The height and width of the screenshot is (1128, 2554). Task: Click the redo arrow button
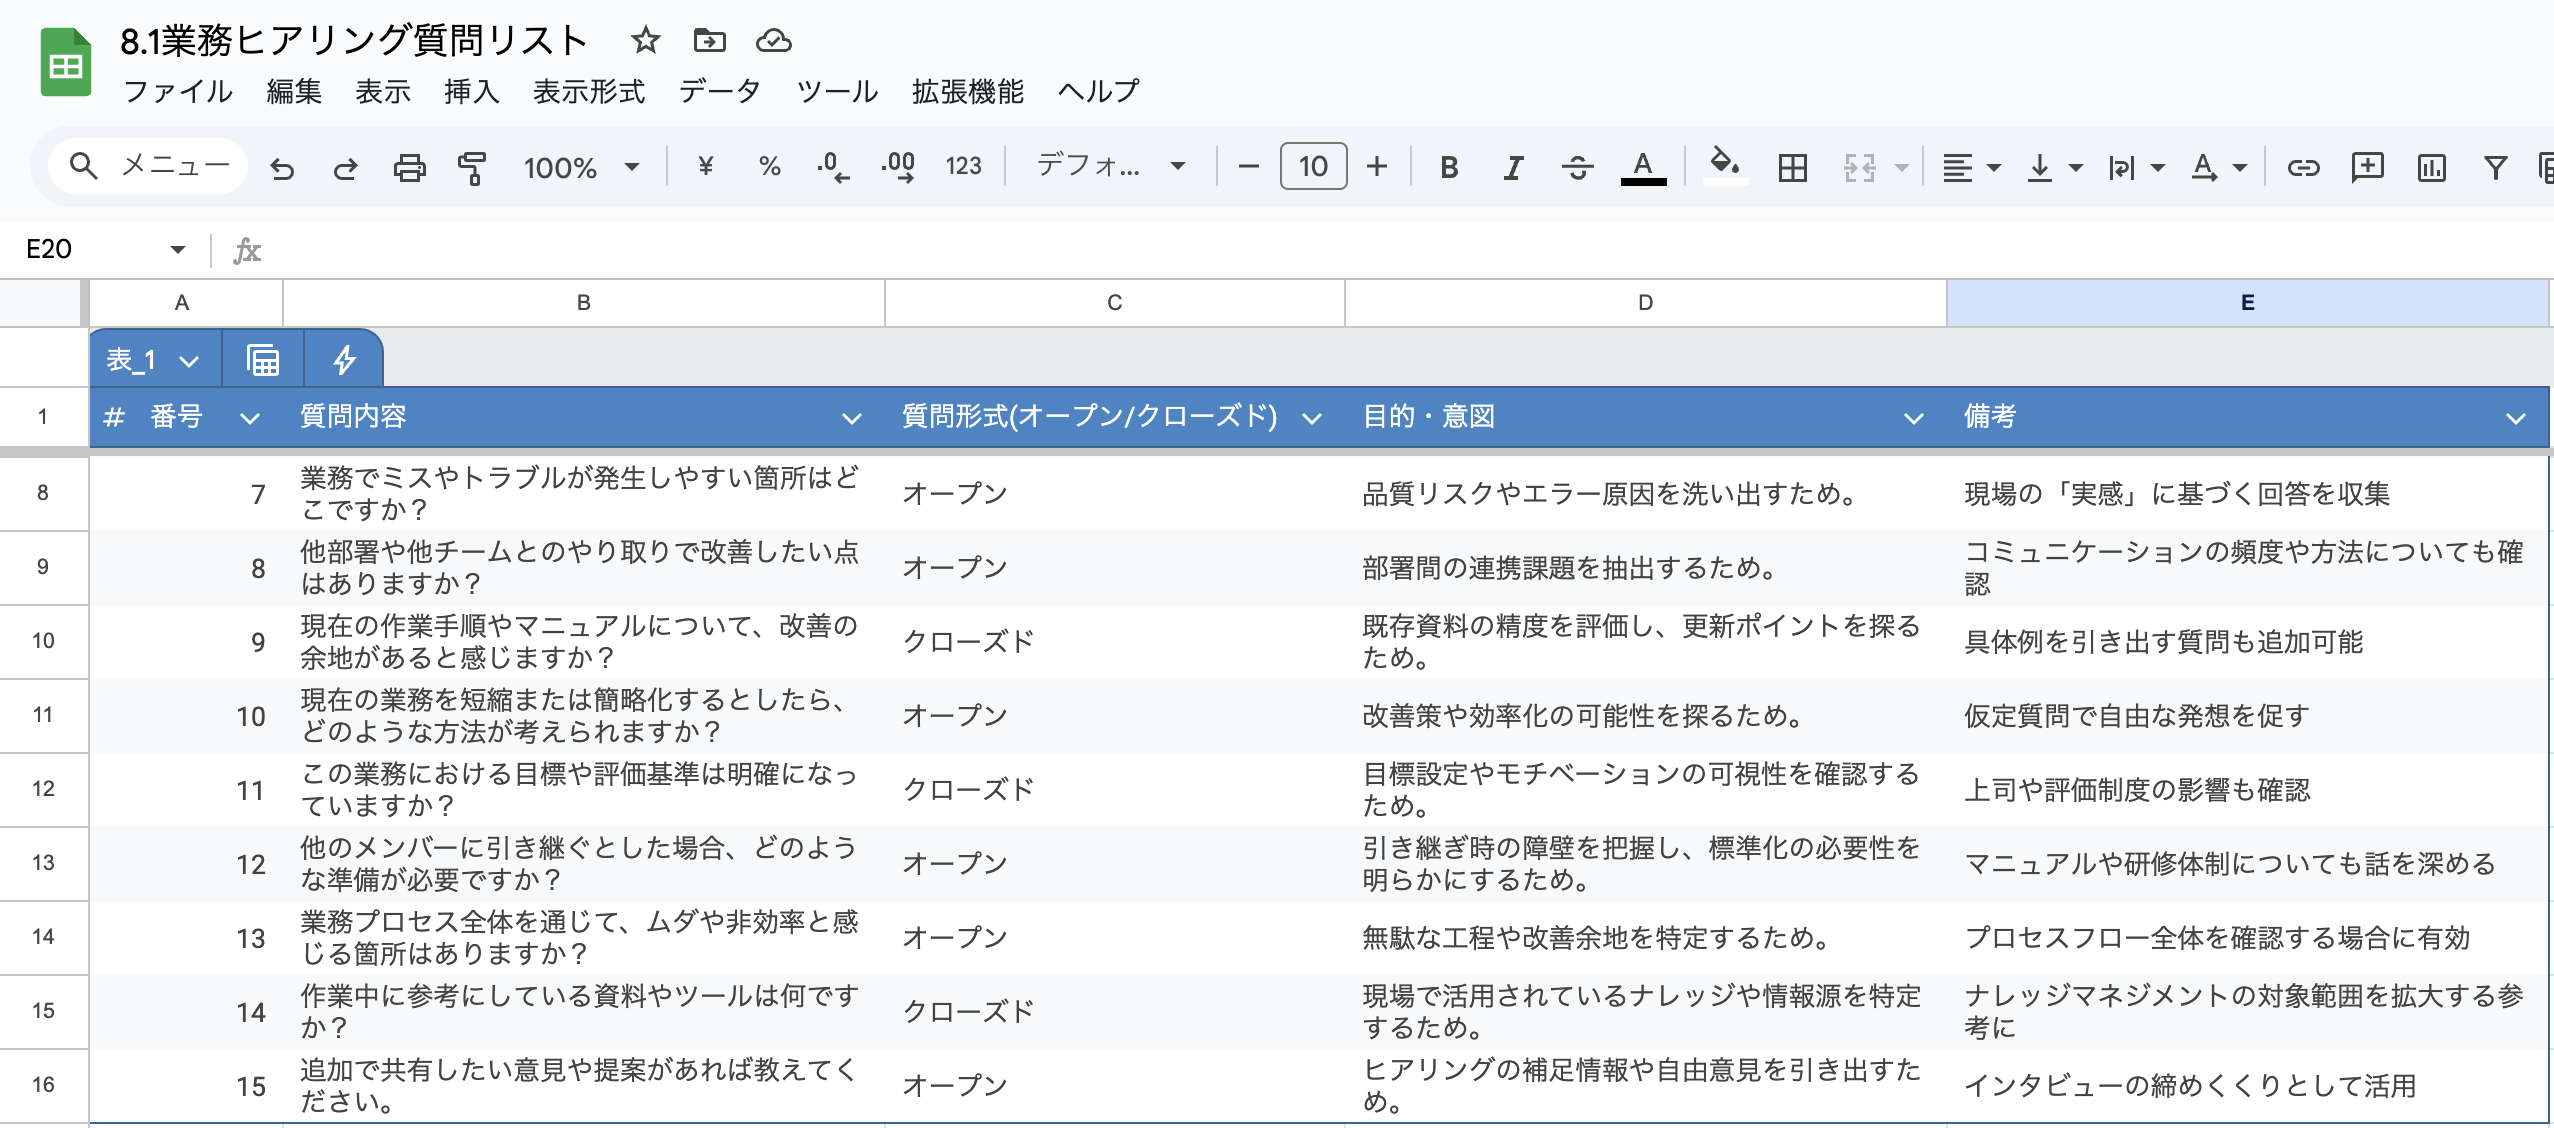tap(347, 166)
